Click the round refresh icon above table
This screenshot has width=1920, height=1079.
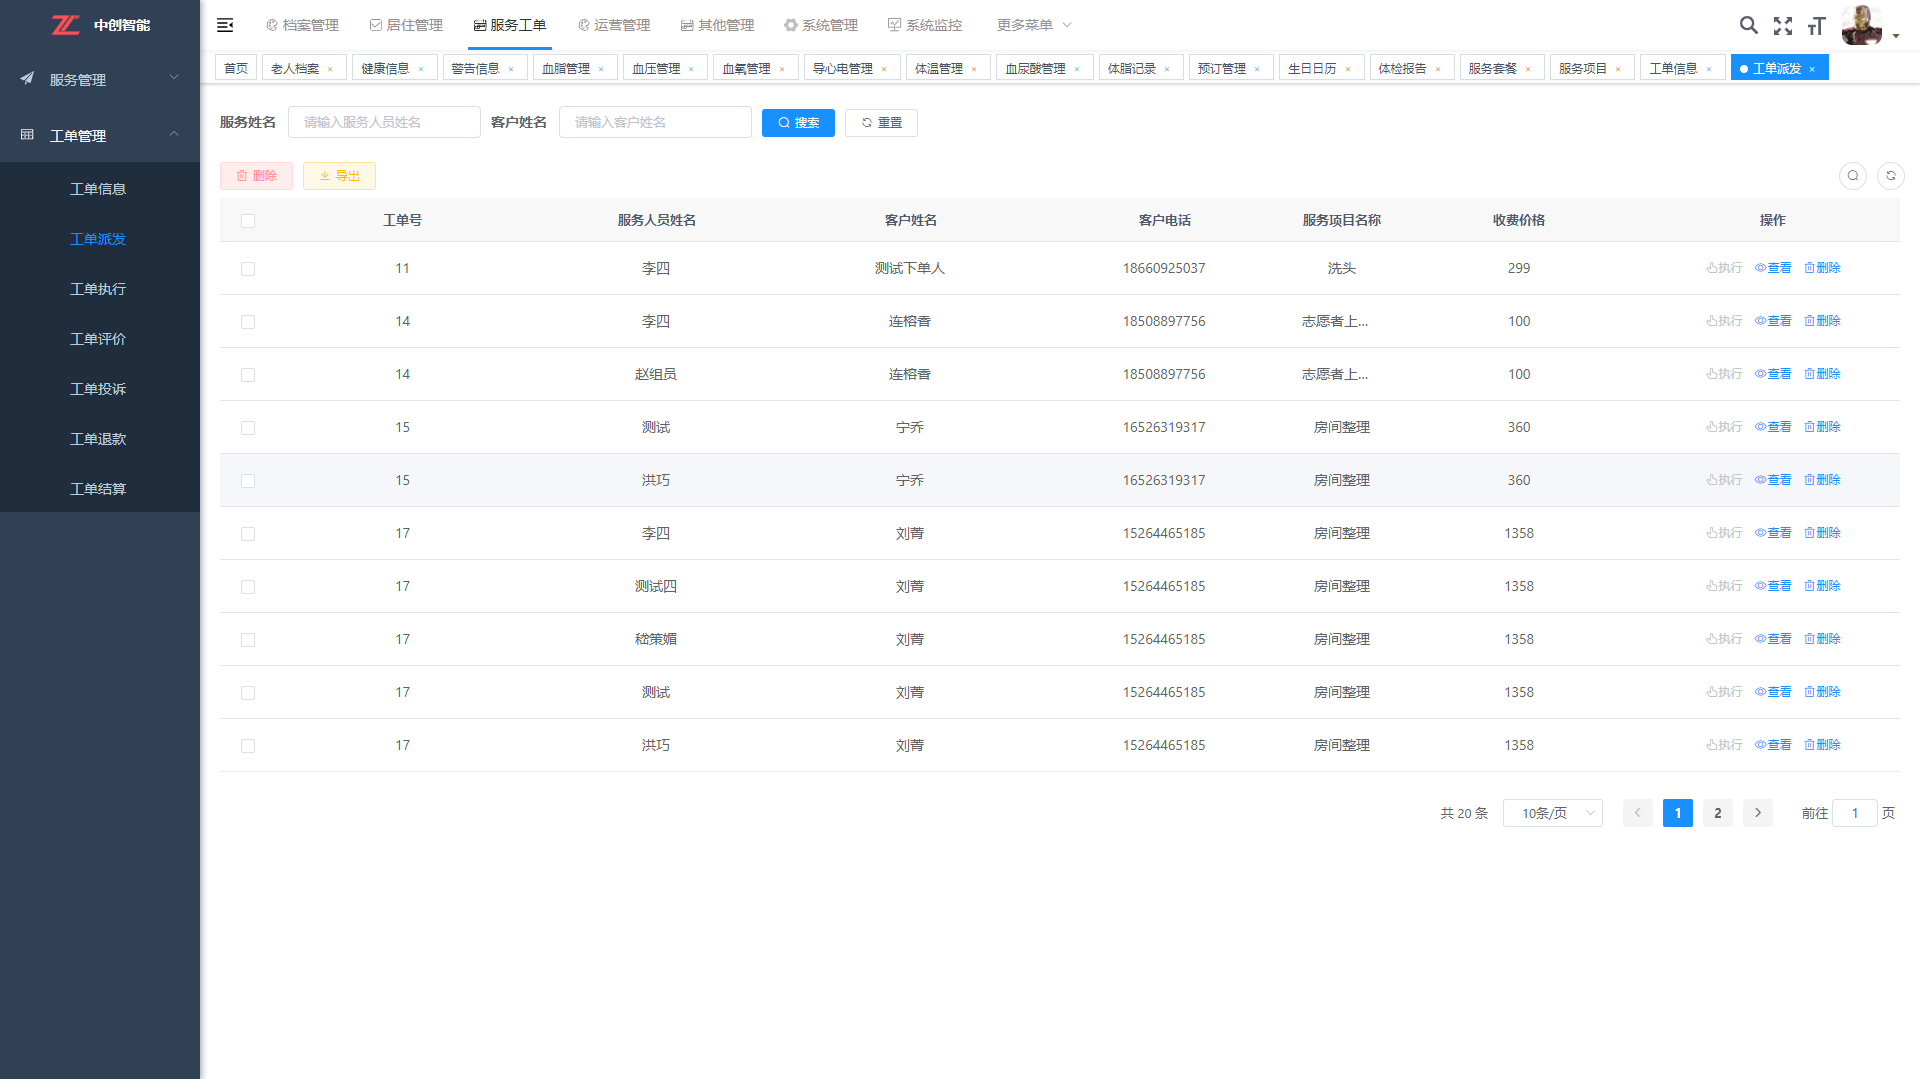[1890, 176]
